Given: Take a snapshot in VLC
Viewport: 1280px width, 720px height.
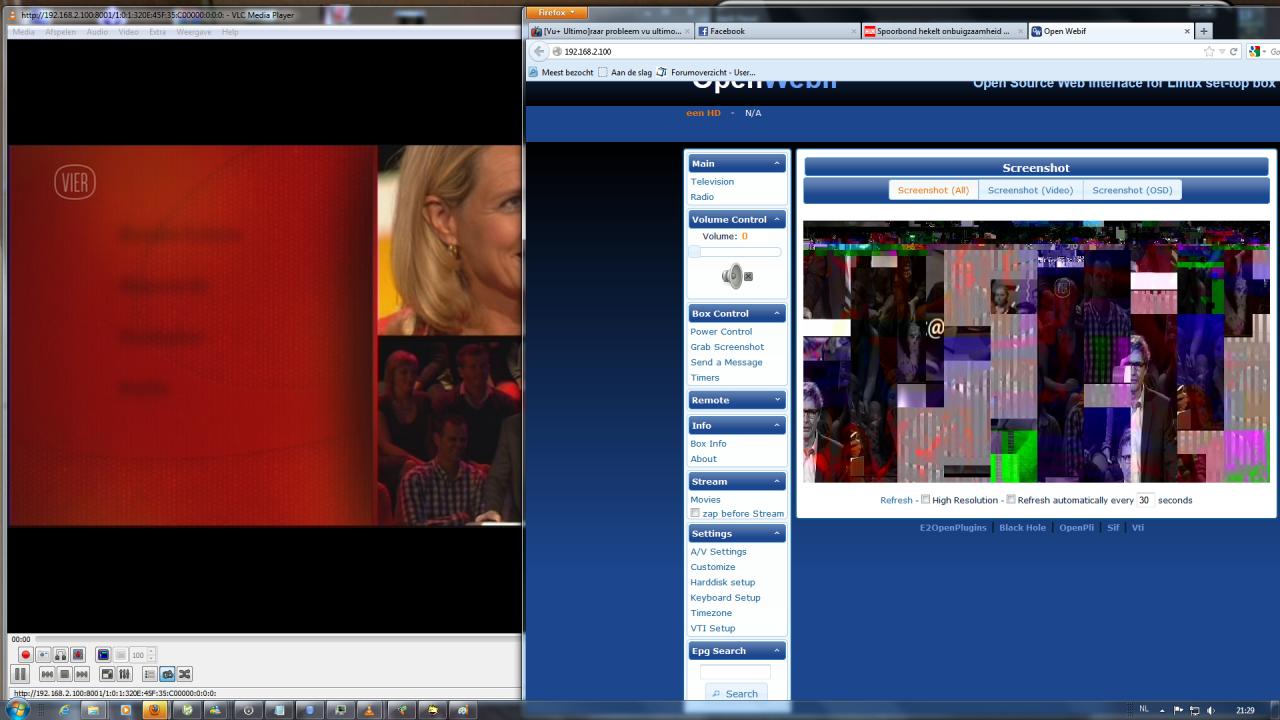Looking at the screenshot, I should point(44,655).
